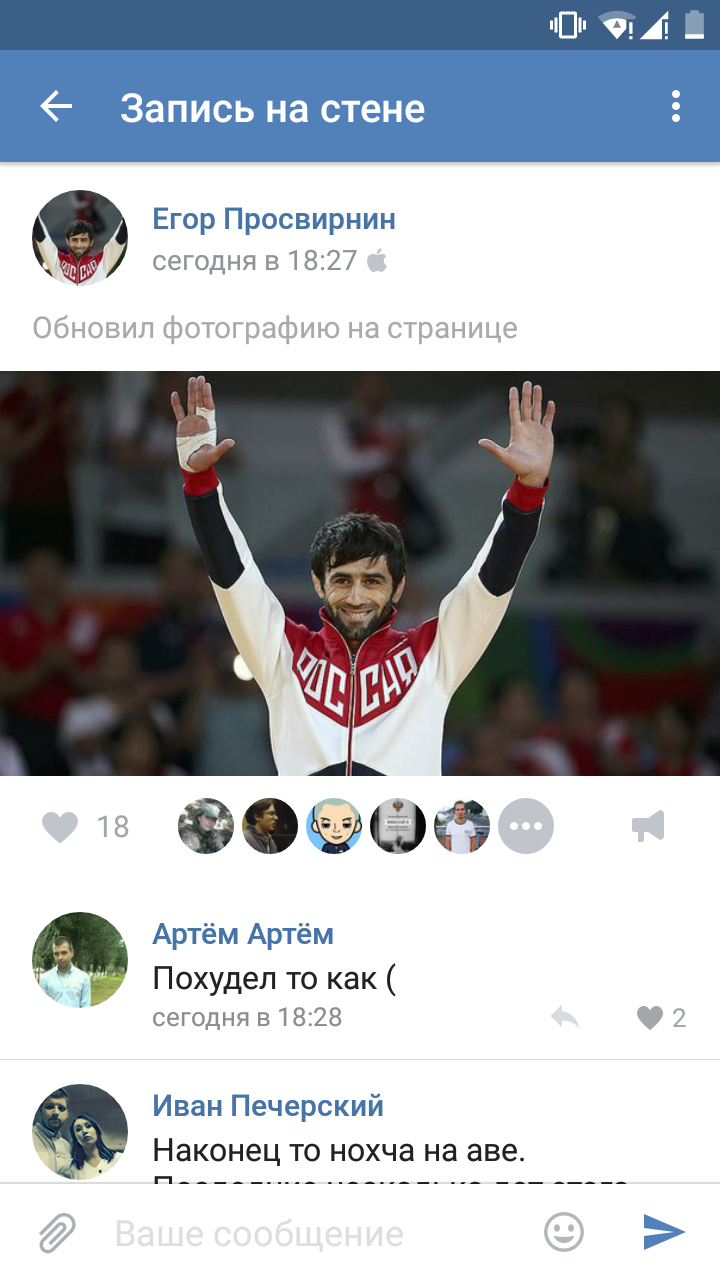Open Иван Печерский's avatar photo
Image resolution: width=720 pixels, height=1280 pixels.
80,1132
